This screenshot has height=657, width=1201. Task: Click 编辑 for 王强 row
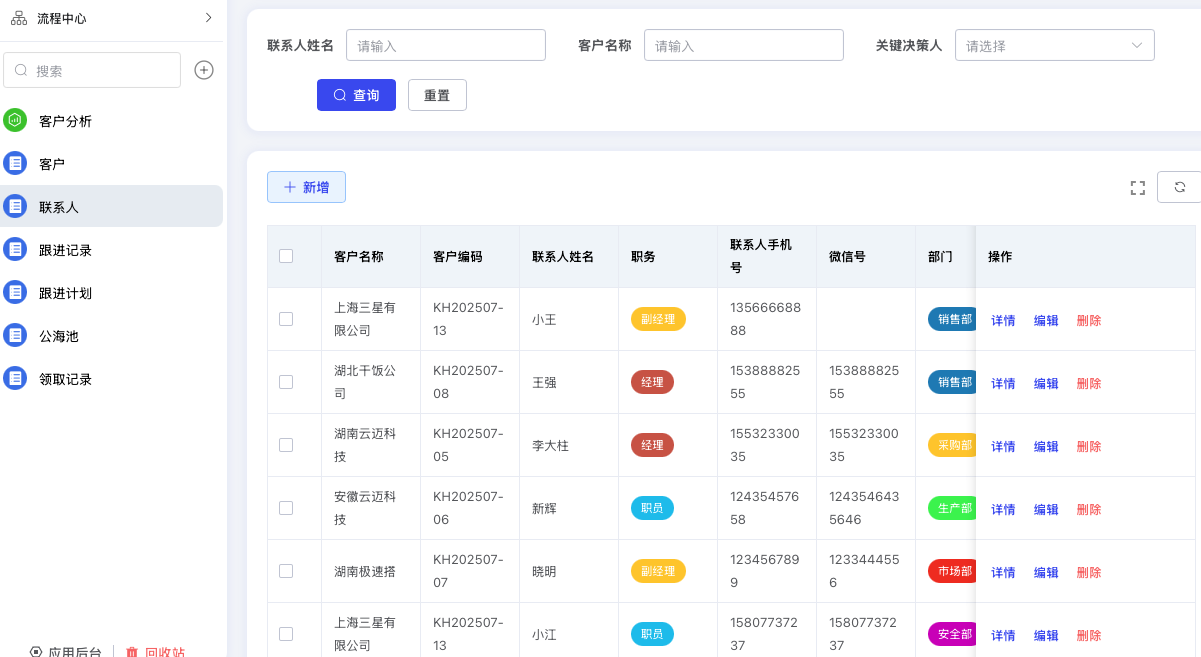(x=1046, y=383)
